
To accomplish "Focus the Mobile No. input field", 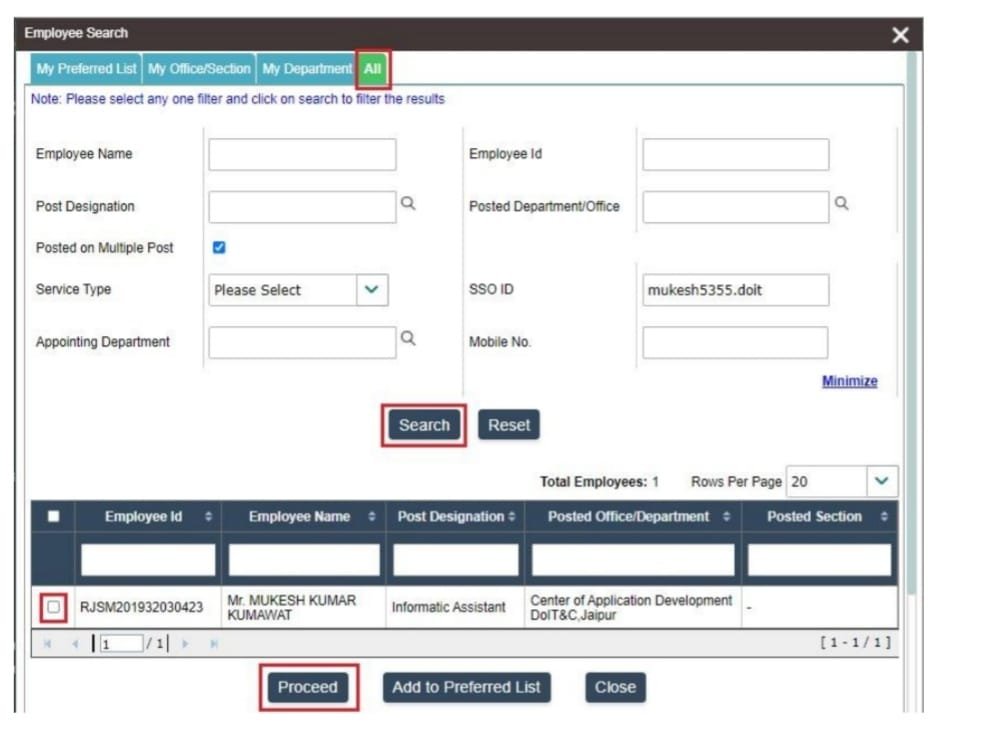I will tap(735, 342).
